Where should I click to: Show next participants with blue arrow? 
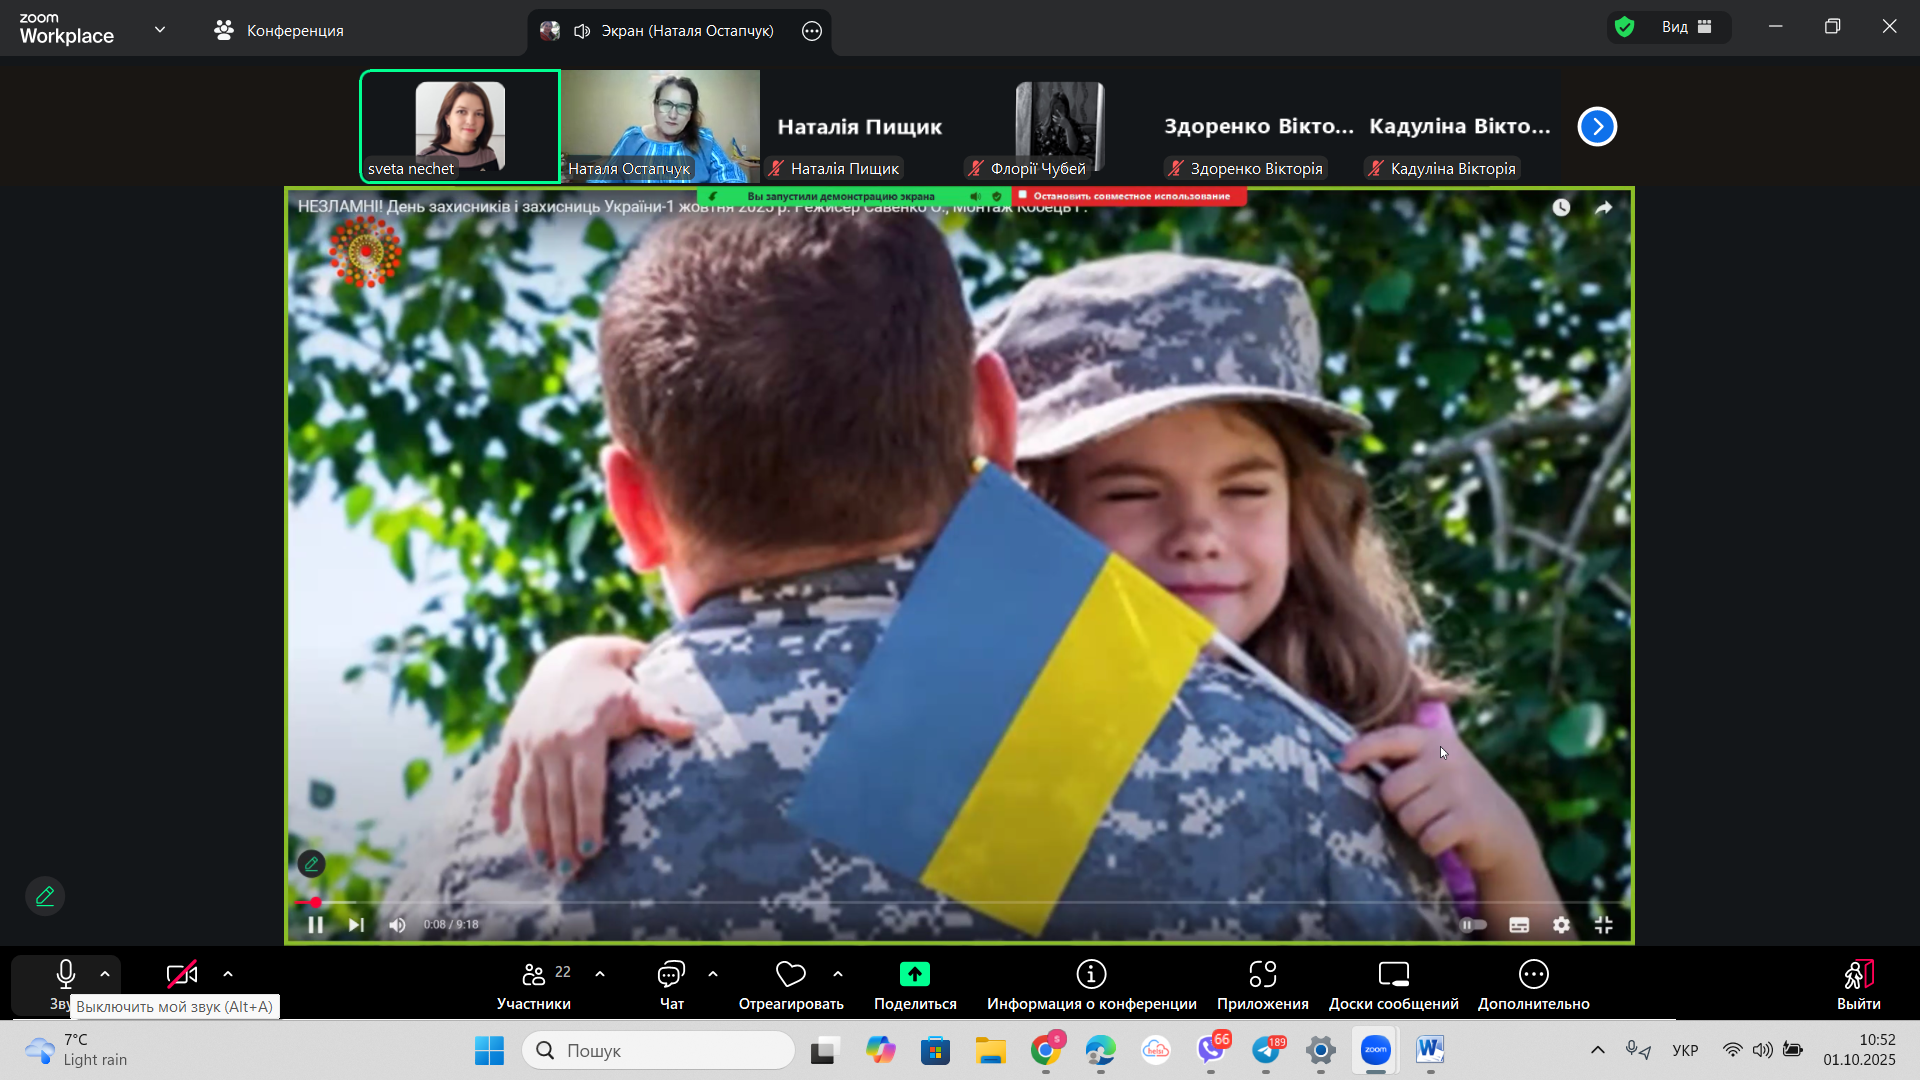click(x=1597, y=127)
